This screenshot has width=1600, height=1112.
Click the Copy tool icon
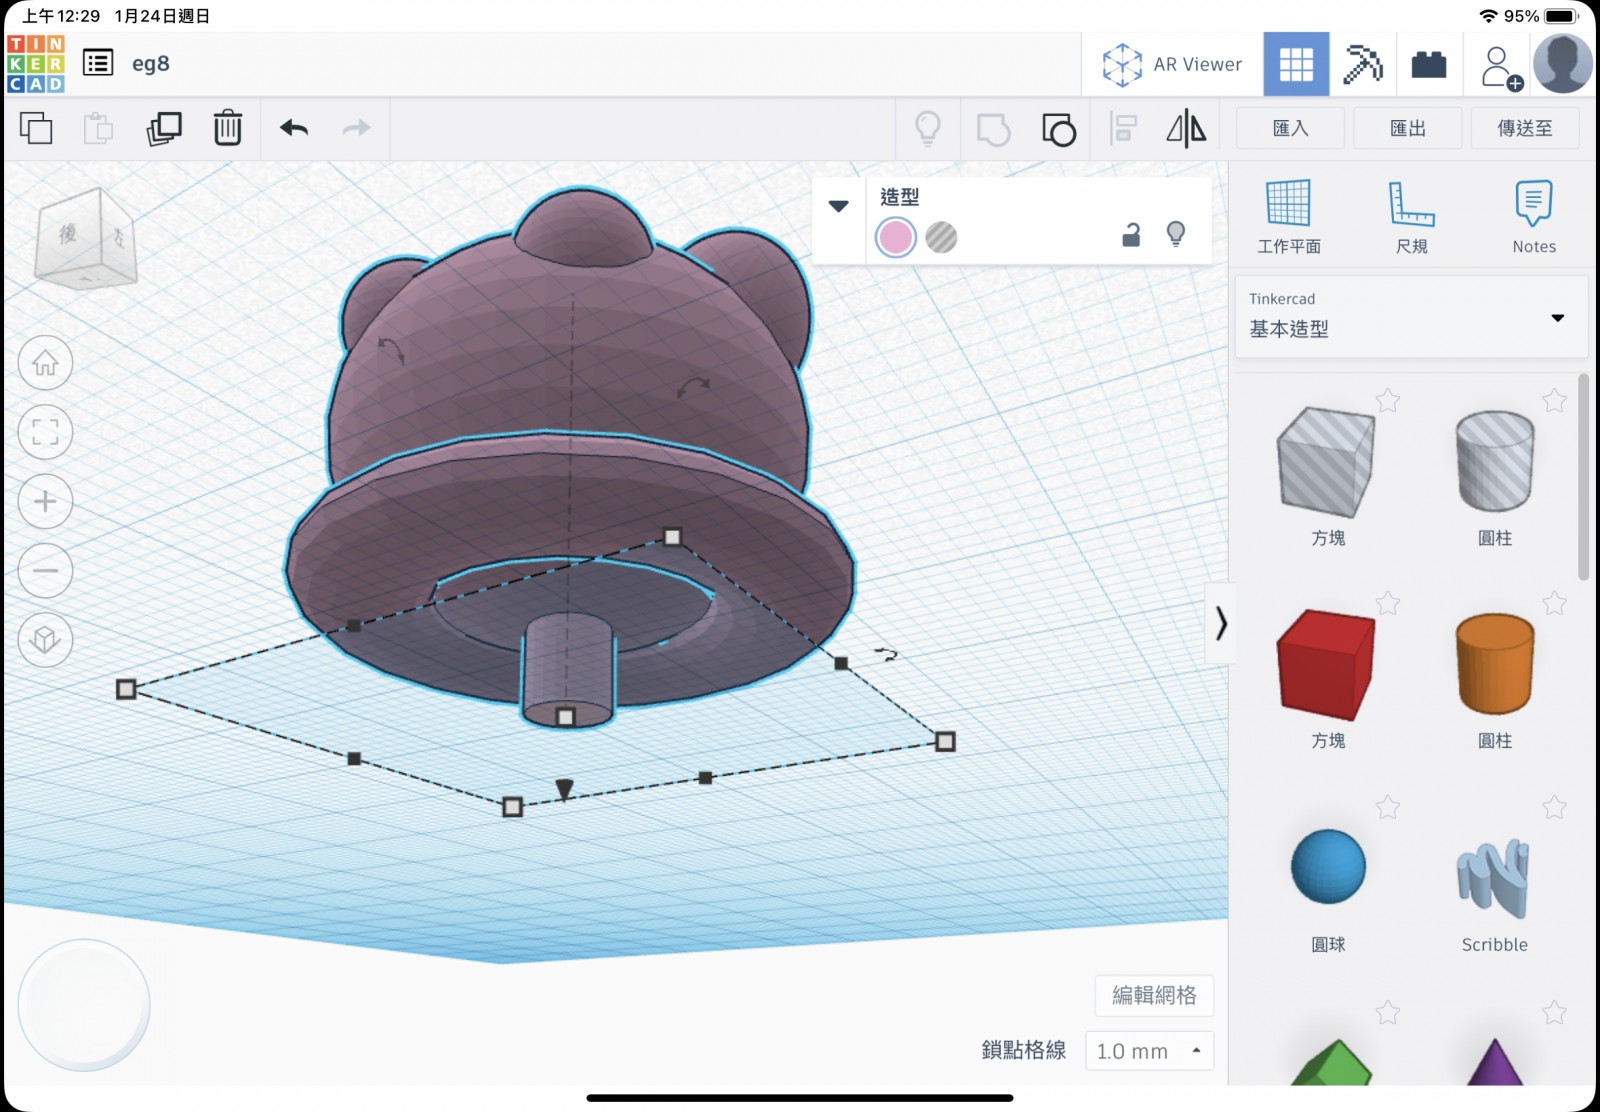pyautogui.click(x=37, y=128)
